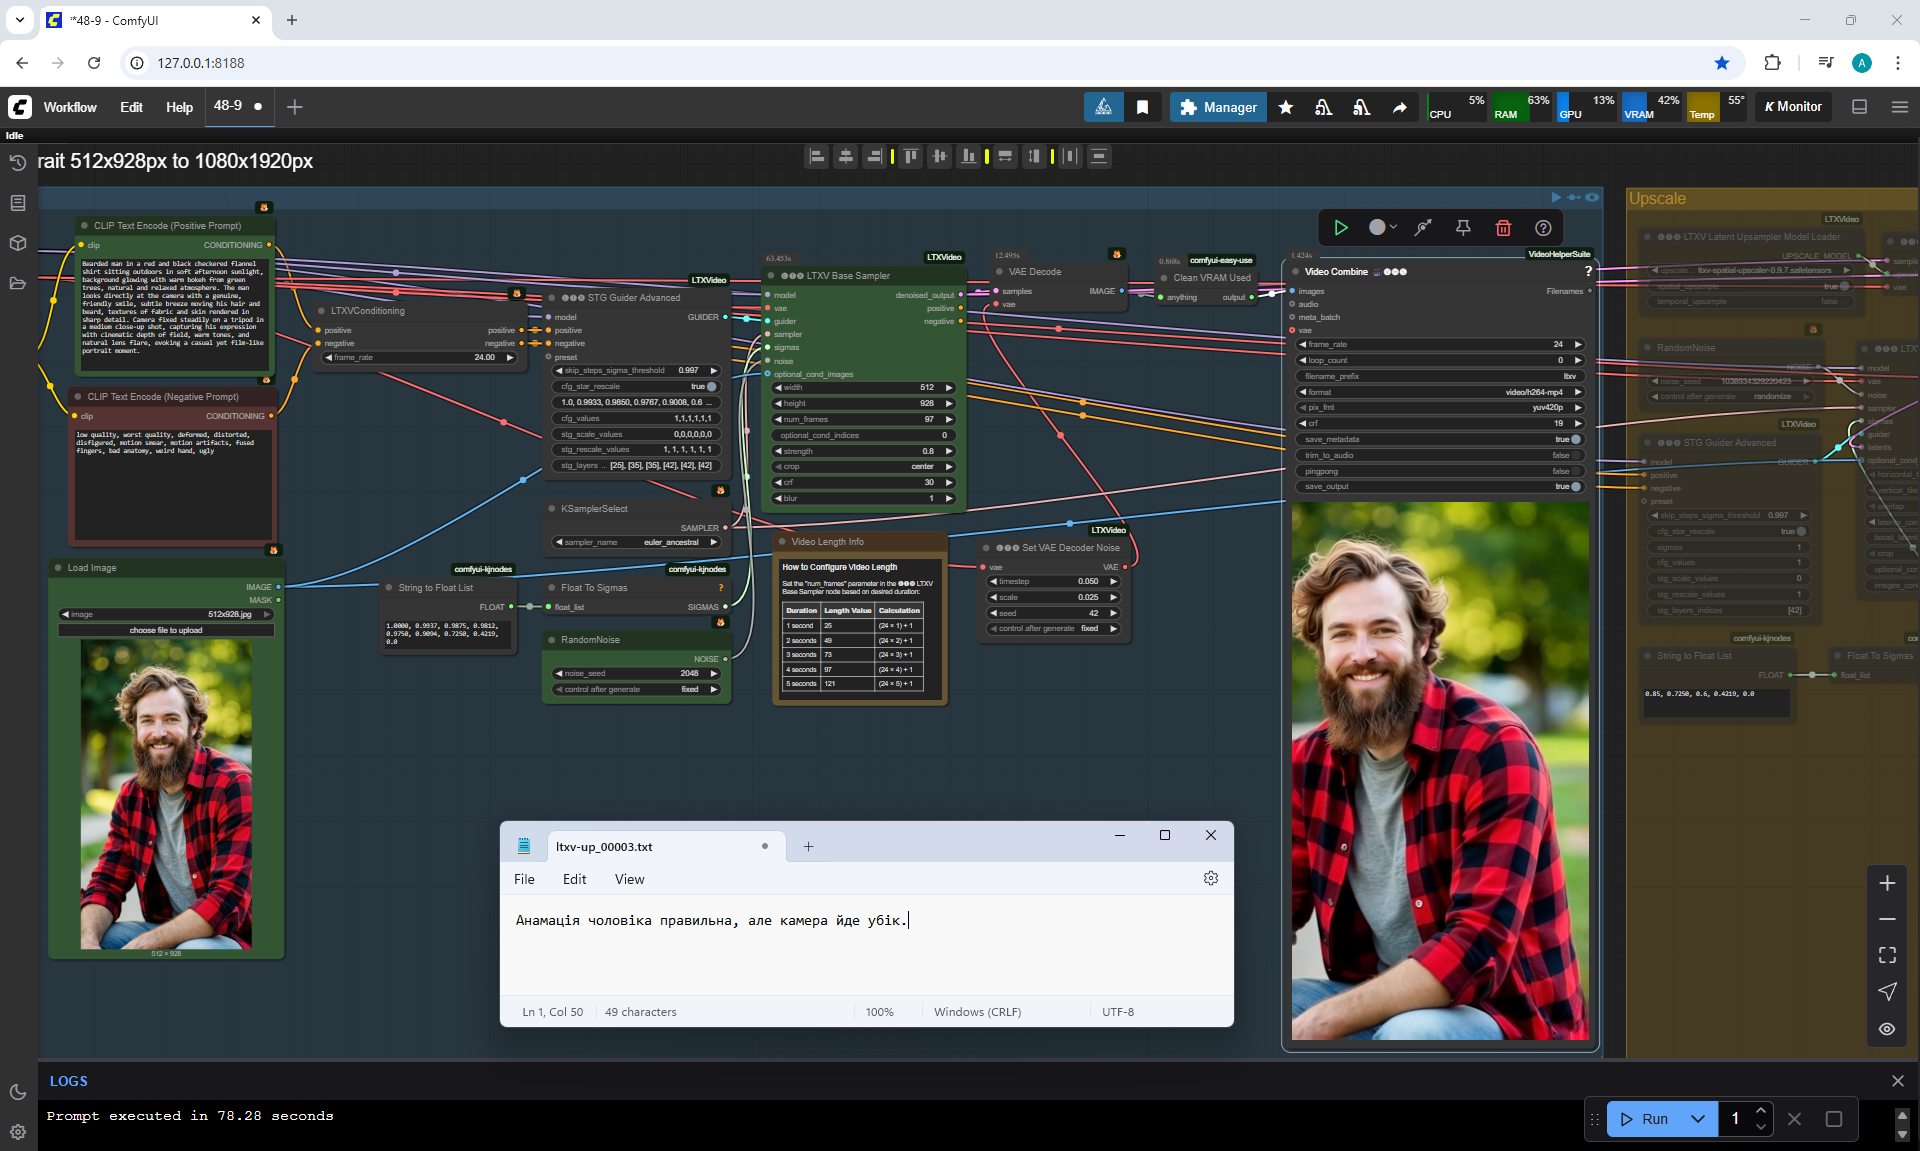Toggle cfg_star_rescale in STG Guider Advanced
1920x1151 pixels.
point(711,386)
